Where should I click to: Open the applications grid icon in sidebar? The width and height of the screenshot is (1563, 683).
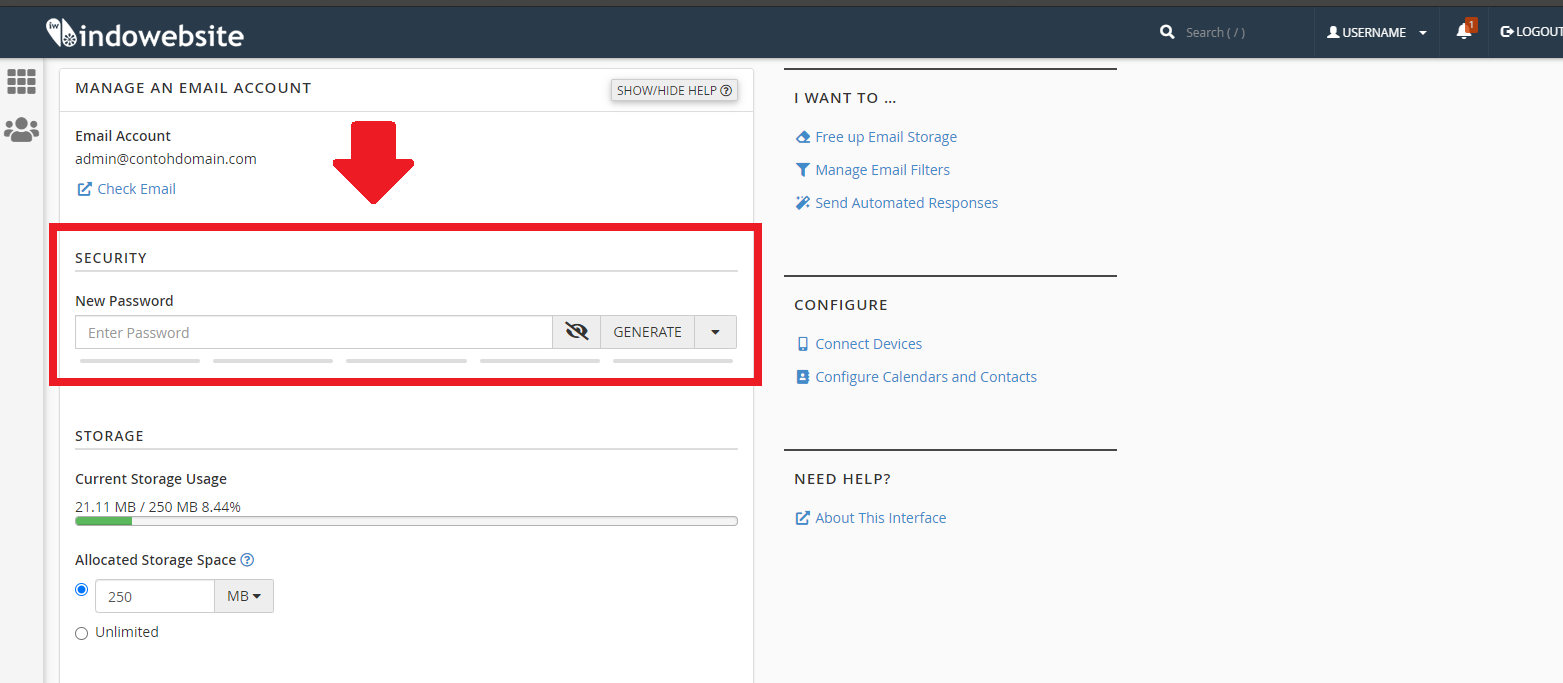(21, 82)
